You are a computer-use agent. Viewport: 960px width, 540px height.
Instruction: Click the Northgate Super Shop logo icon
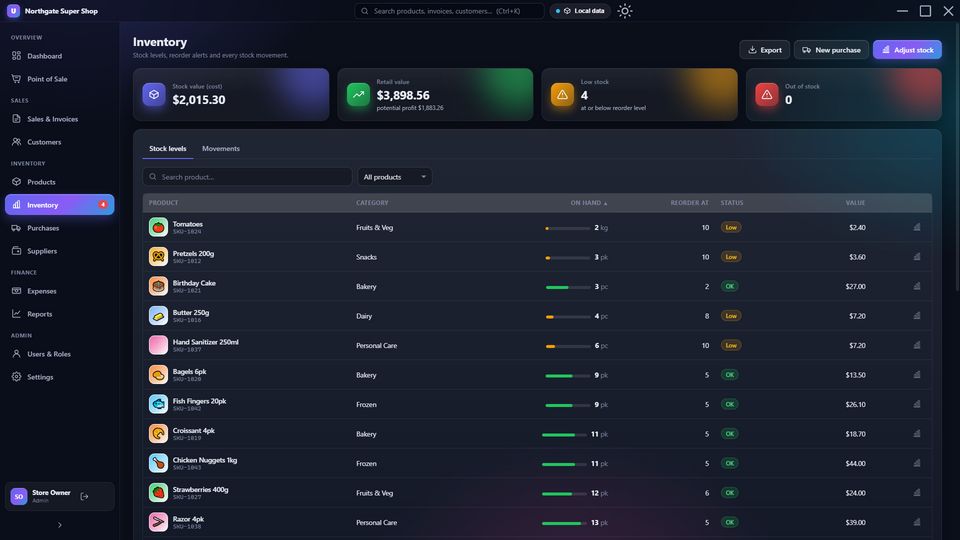pos(13,11)
